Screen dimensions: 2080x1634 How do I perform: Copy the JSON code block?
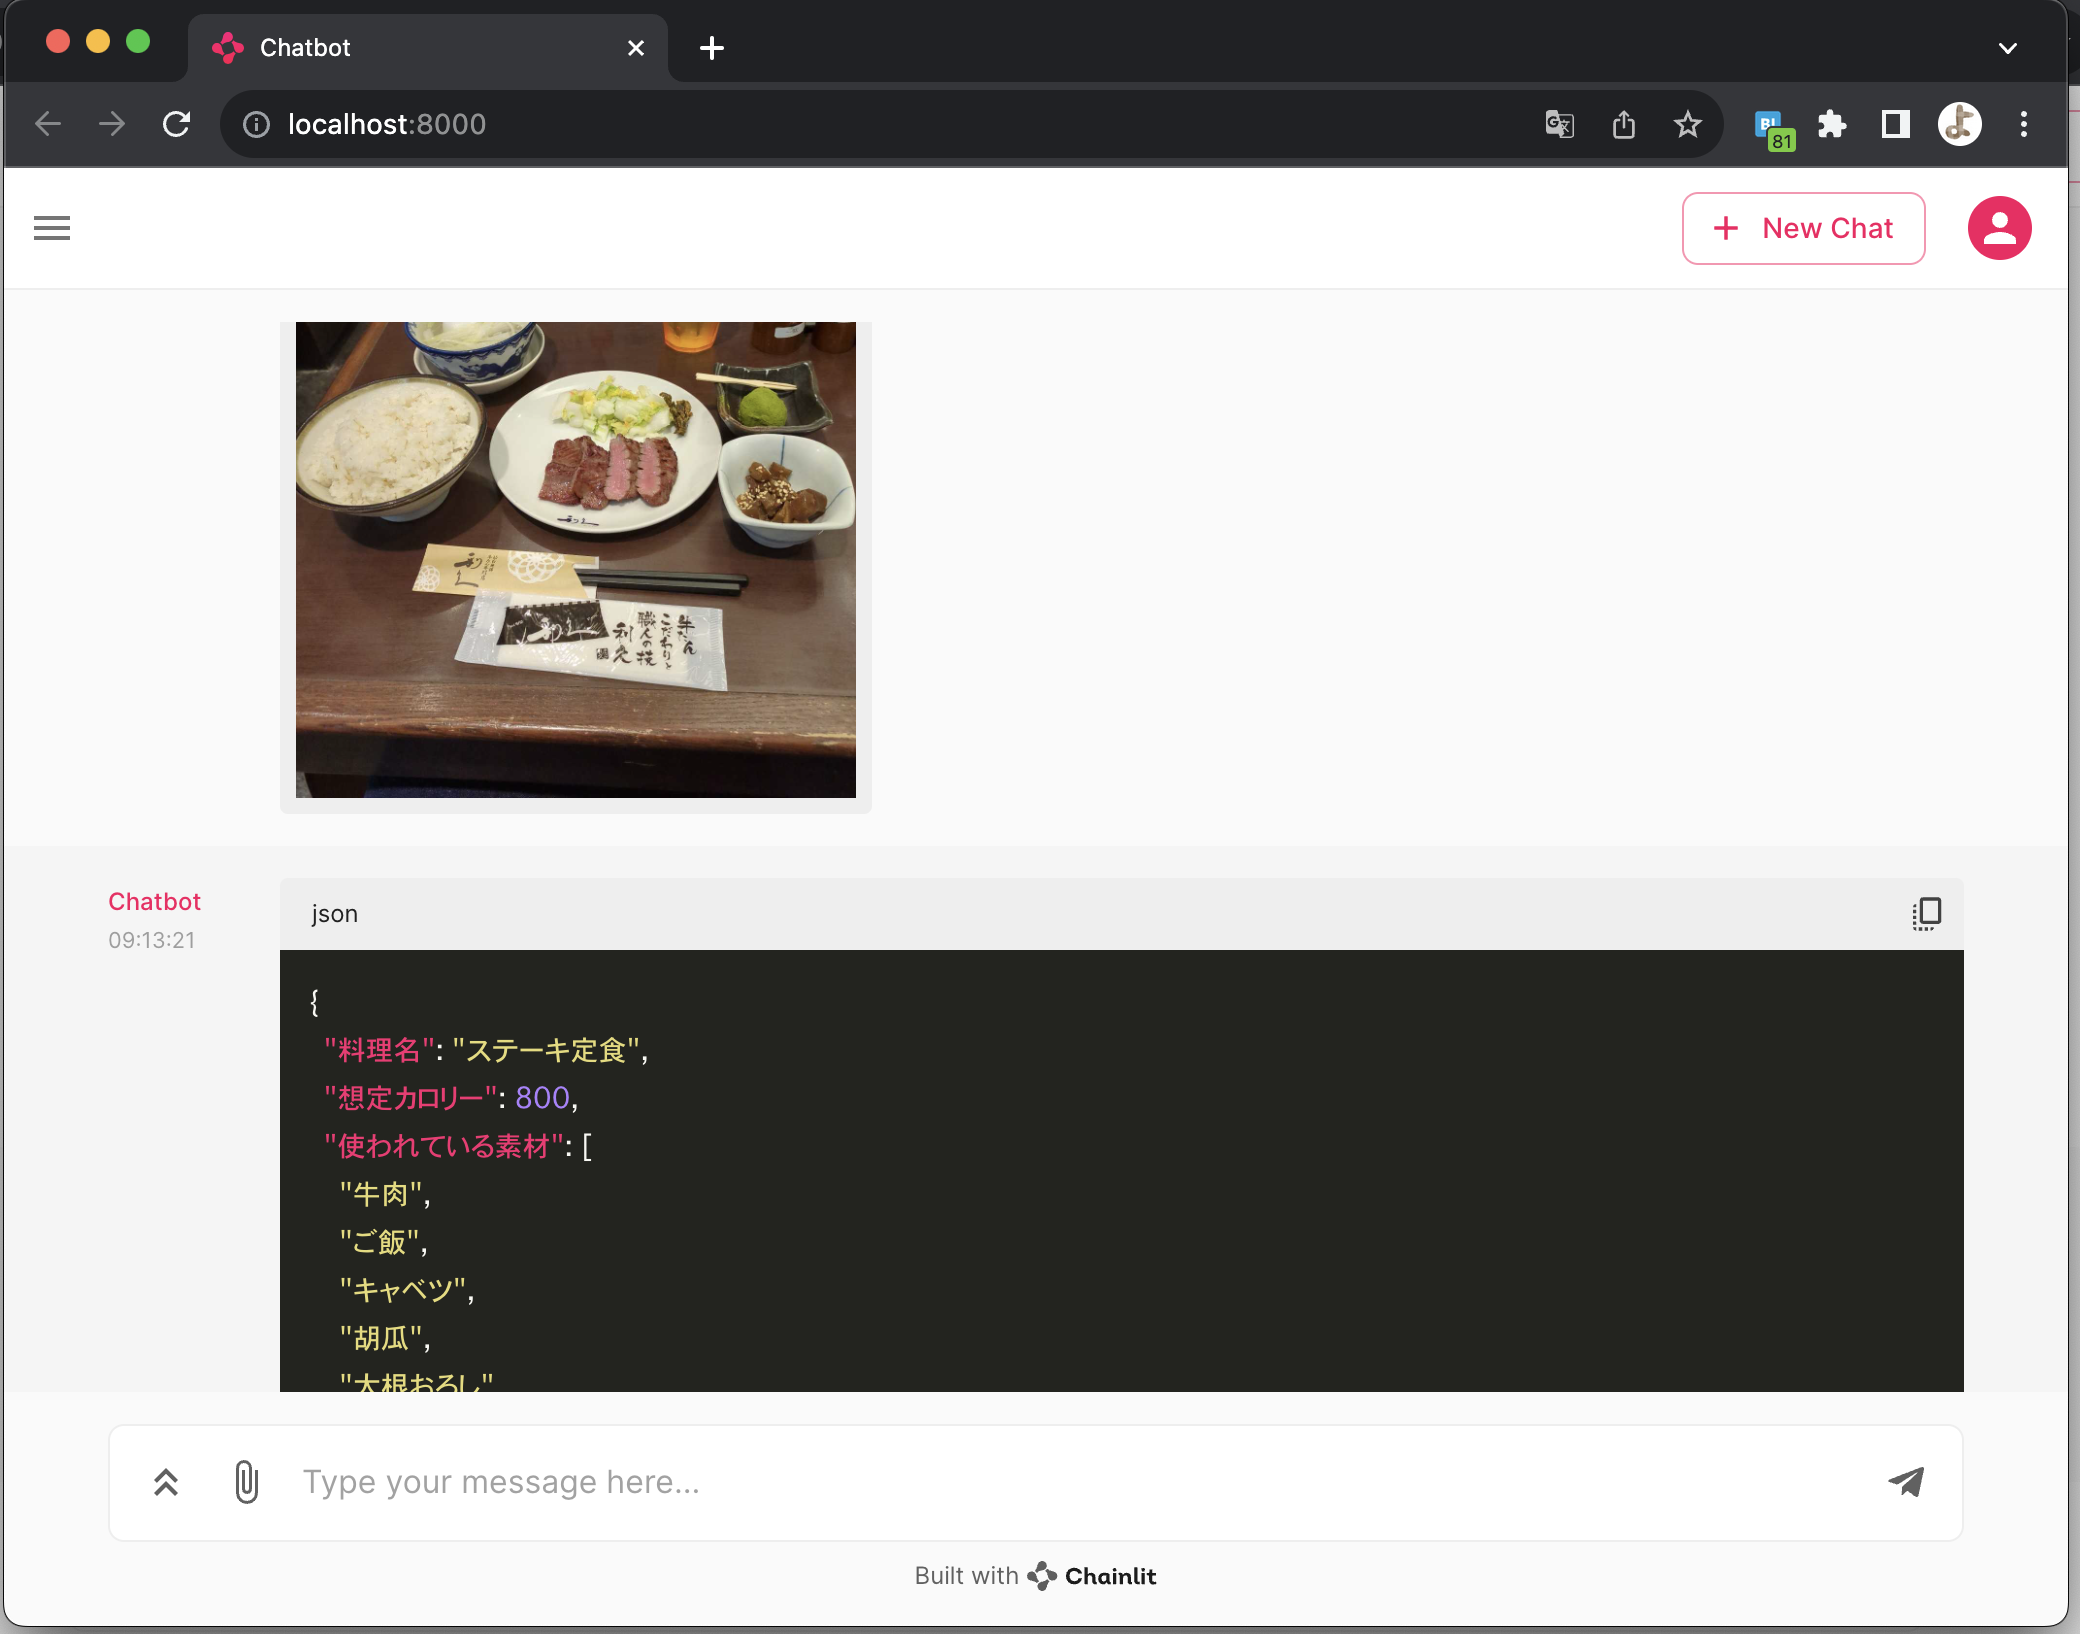point(1926,913)
